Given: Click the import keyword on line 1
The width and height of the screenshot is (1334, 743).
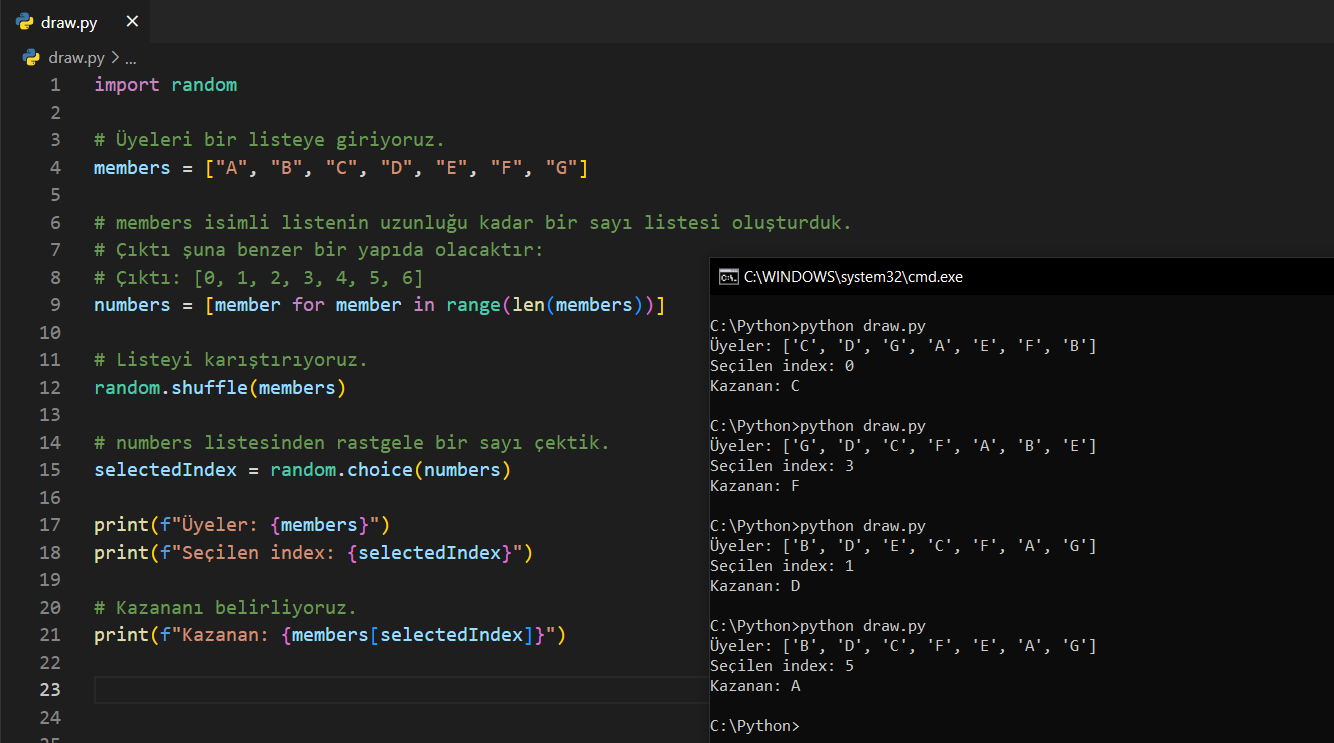Looking at the screenshot, I should pos(127,85).
